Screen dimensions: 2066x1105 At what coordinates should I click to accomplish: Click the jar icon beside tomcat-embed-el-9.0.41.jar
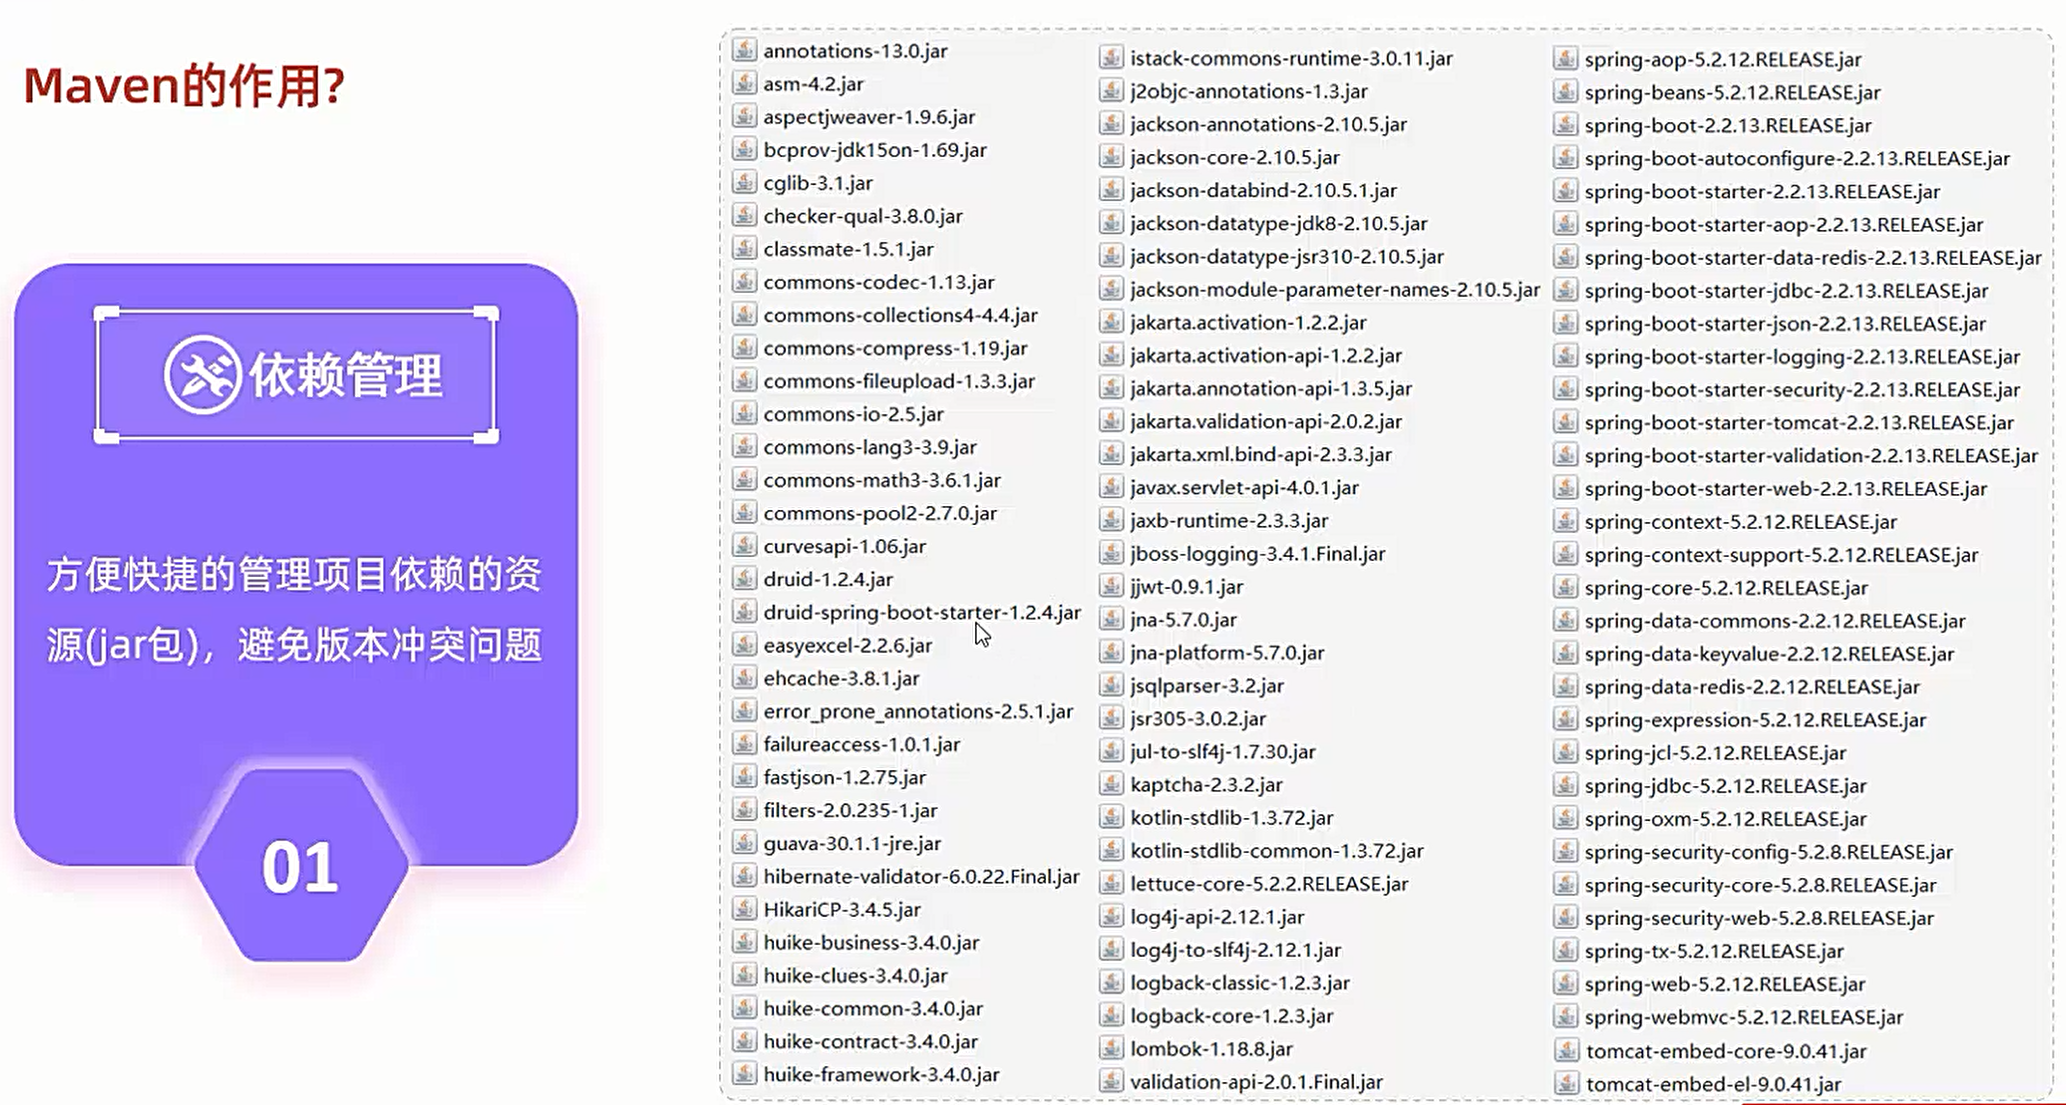(1567, 1082)
